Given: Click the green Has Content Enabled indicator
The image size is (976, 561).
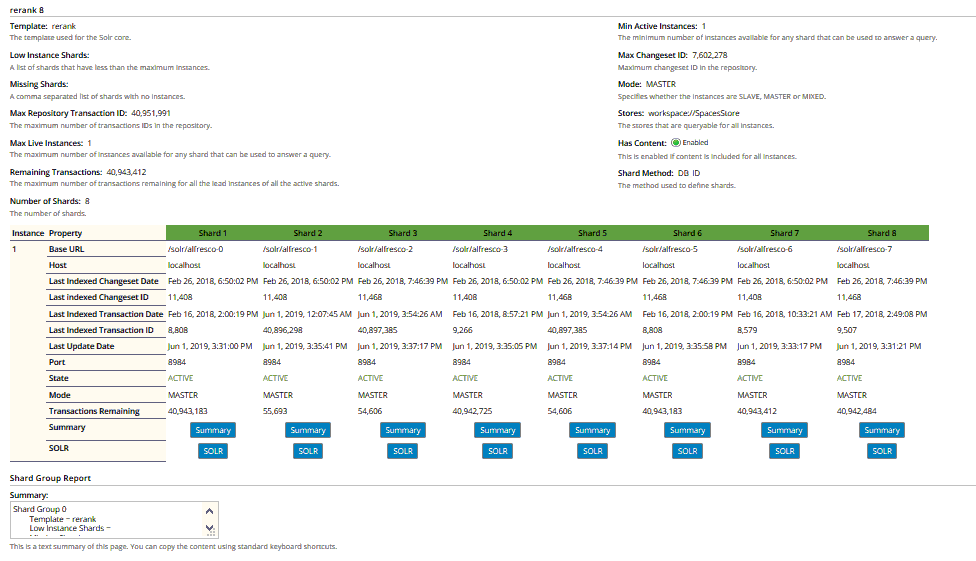Looking at the screenshot, I should coord(676,143).
